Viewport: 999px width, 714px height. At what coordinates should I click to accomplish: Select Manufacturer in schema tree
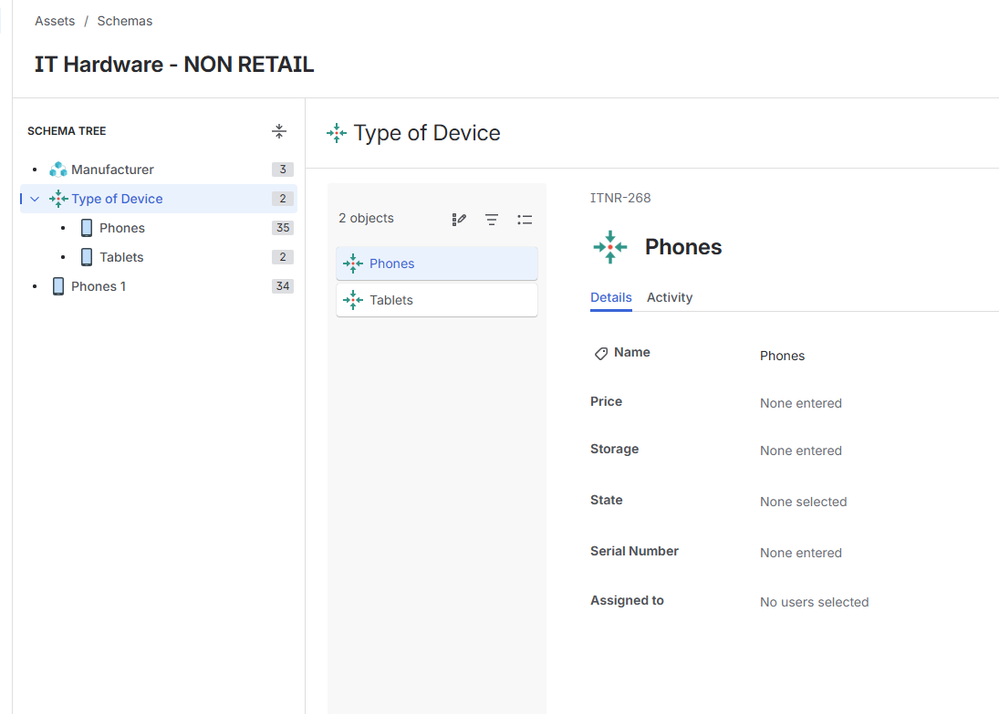coord(112,170)
